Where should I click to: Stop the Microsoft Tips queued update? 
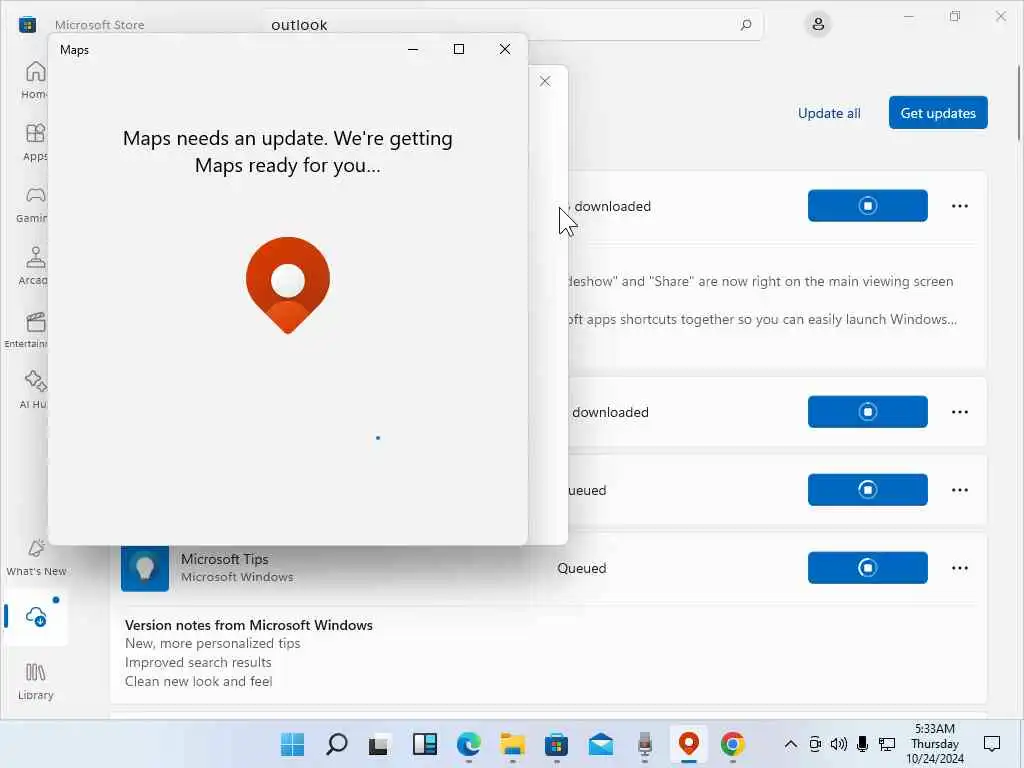[867, 568]
